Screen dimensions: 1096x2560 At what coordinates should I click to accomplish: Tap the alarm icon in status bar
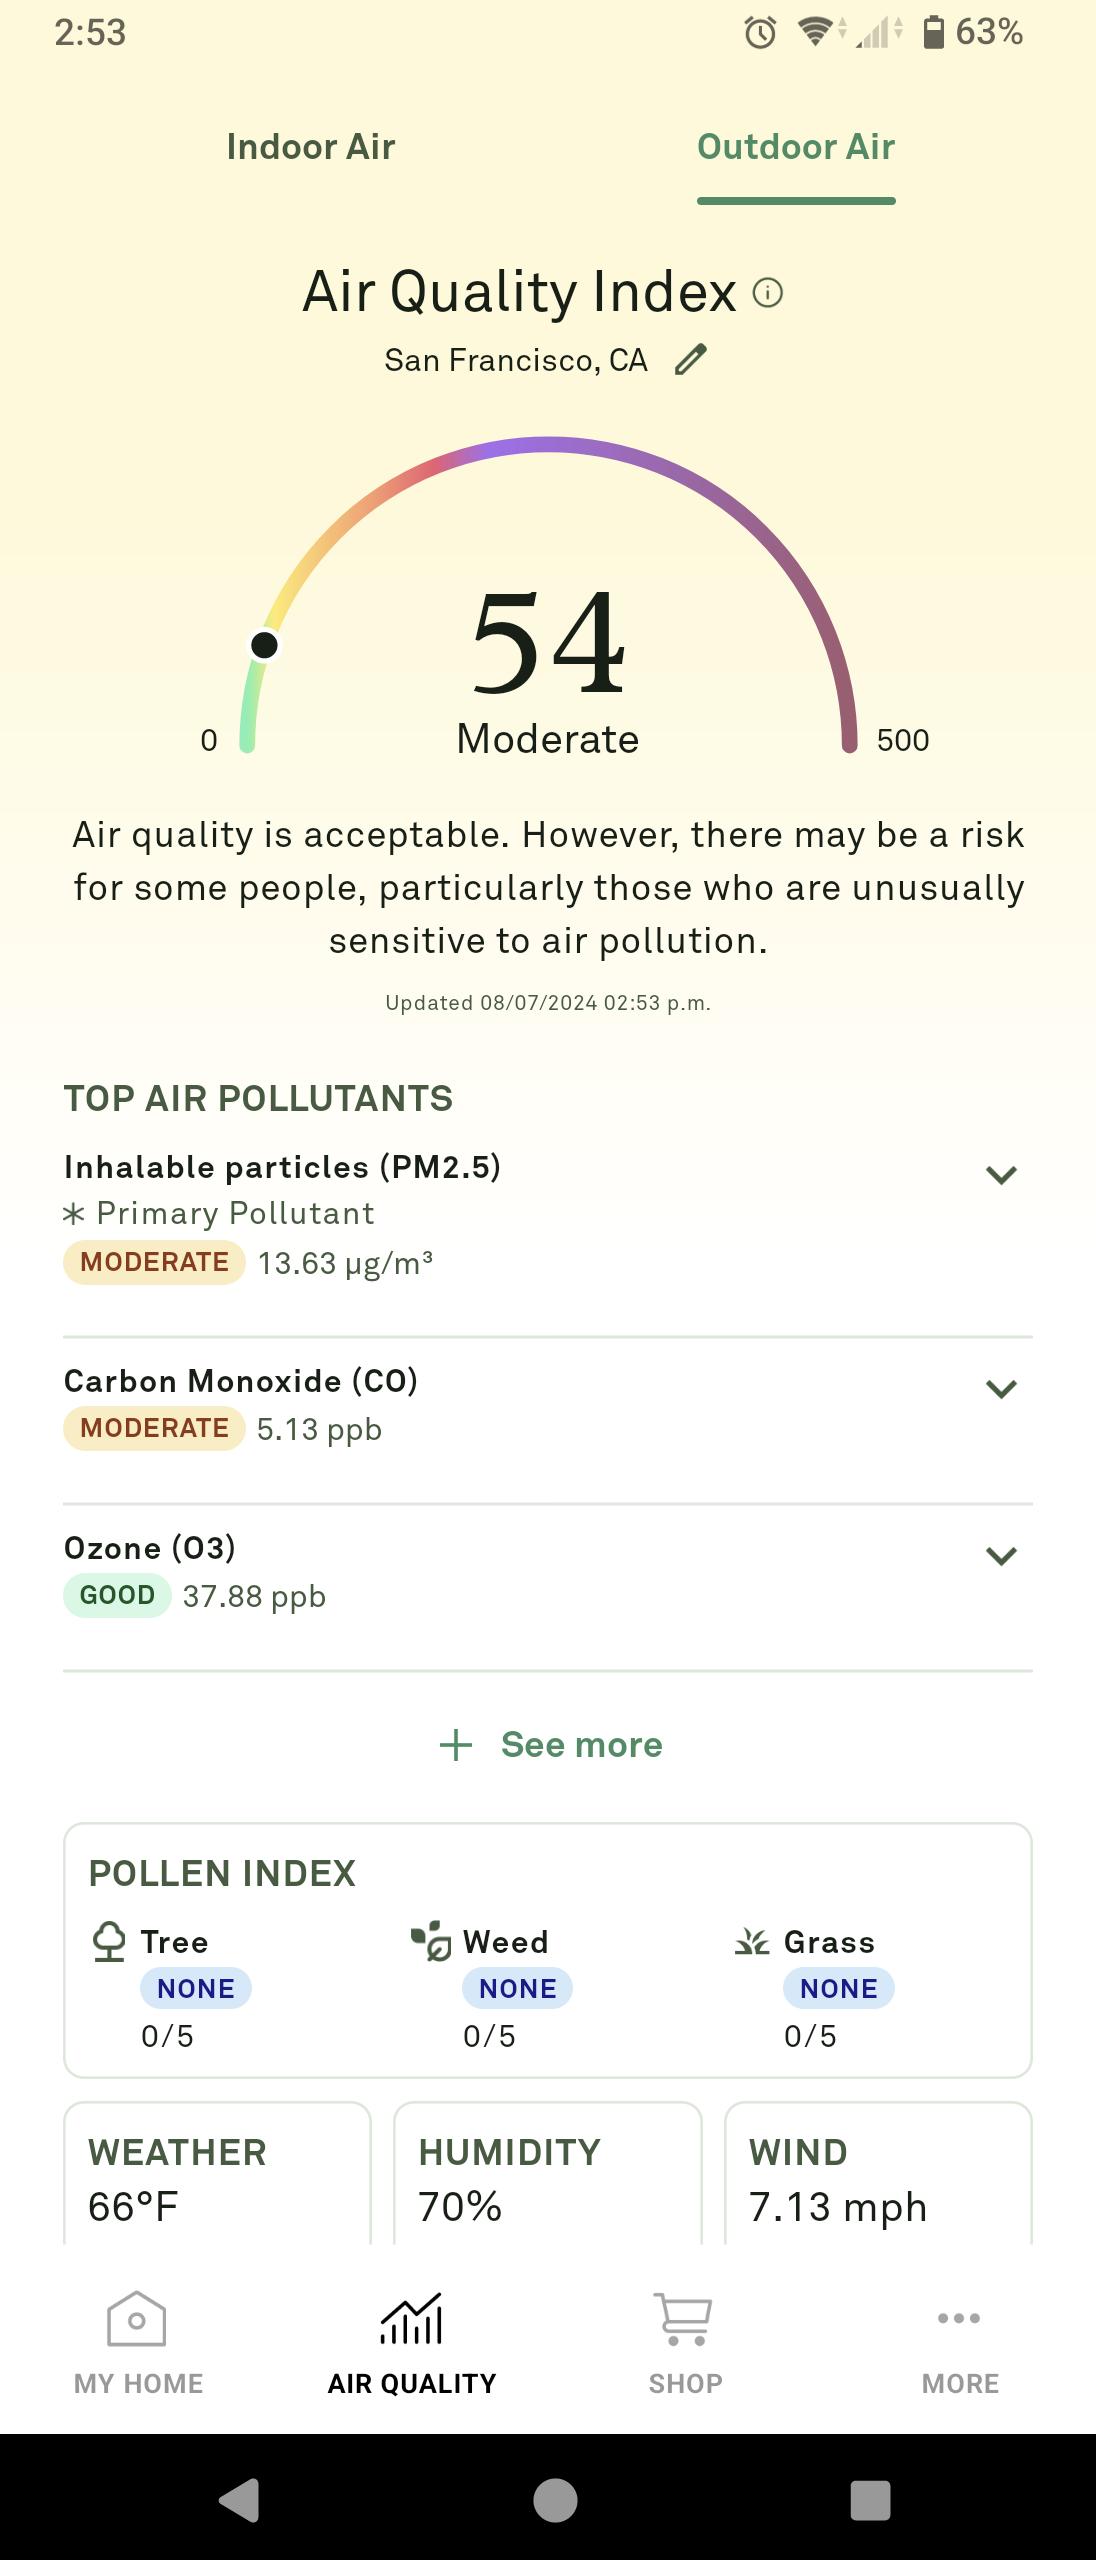(760, 33)
